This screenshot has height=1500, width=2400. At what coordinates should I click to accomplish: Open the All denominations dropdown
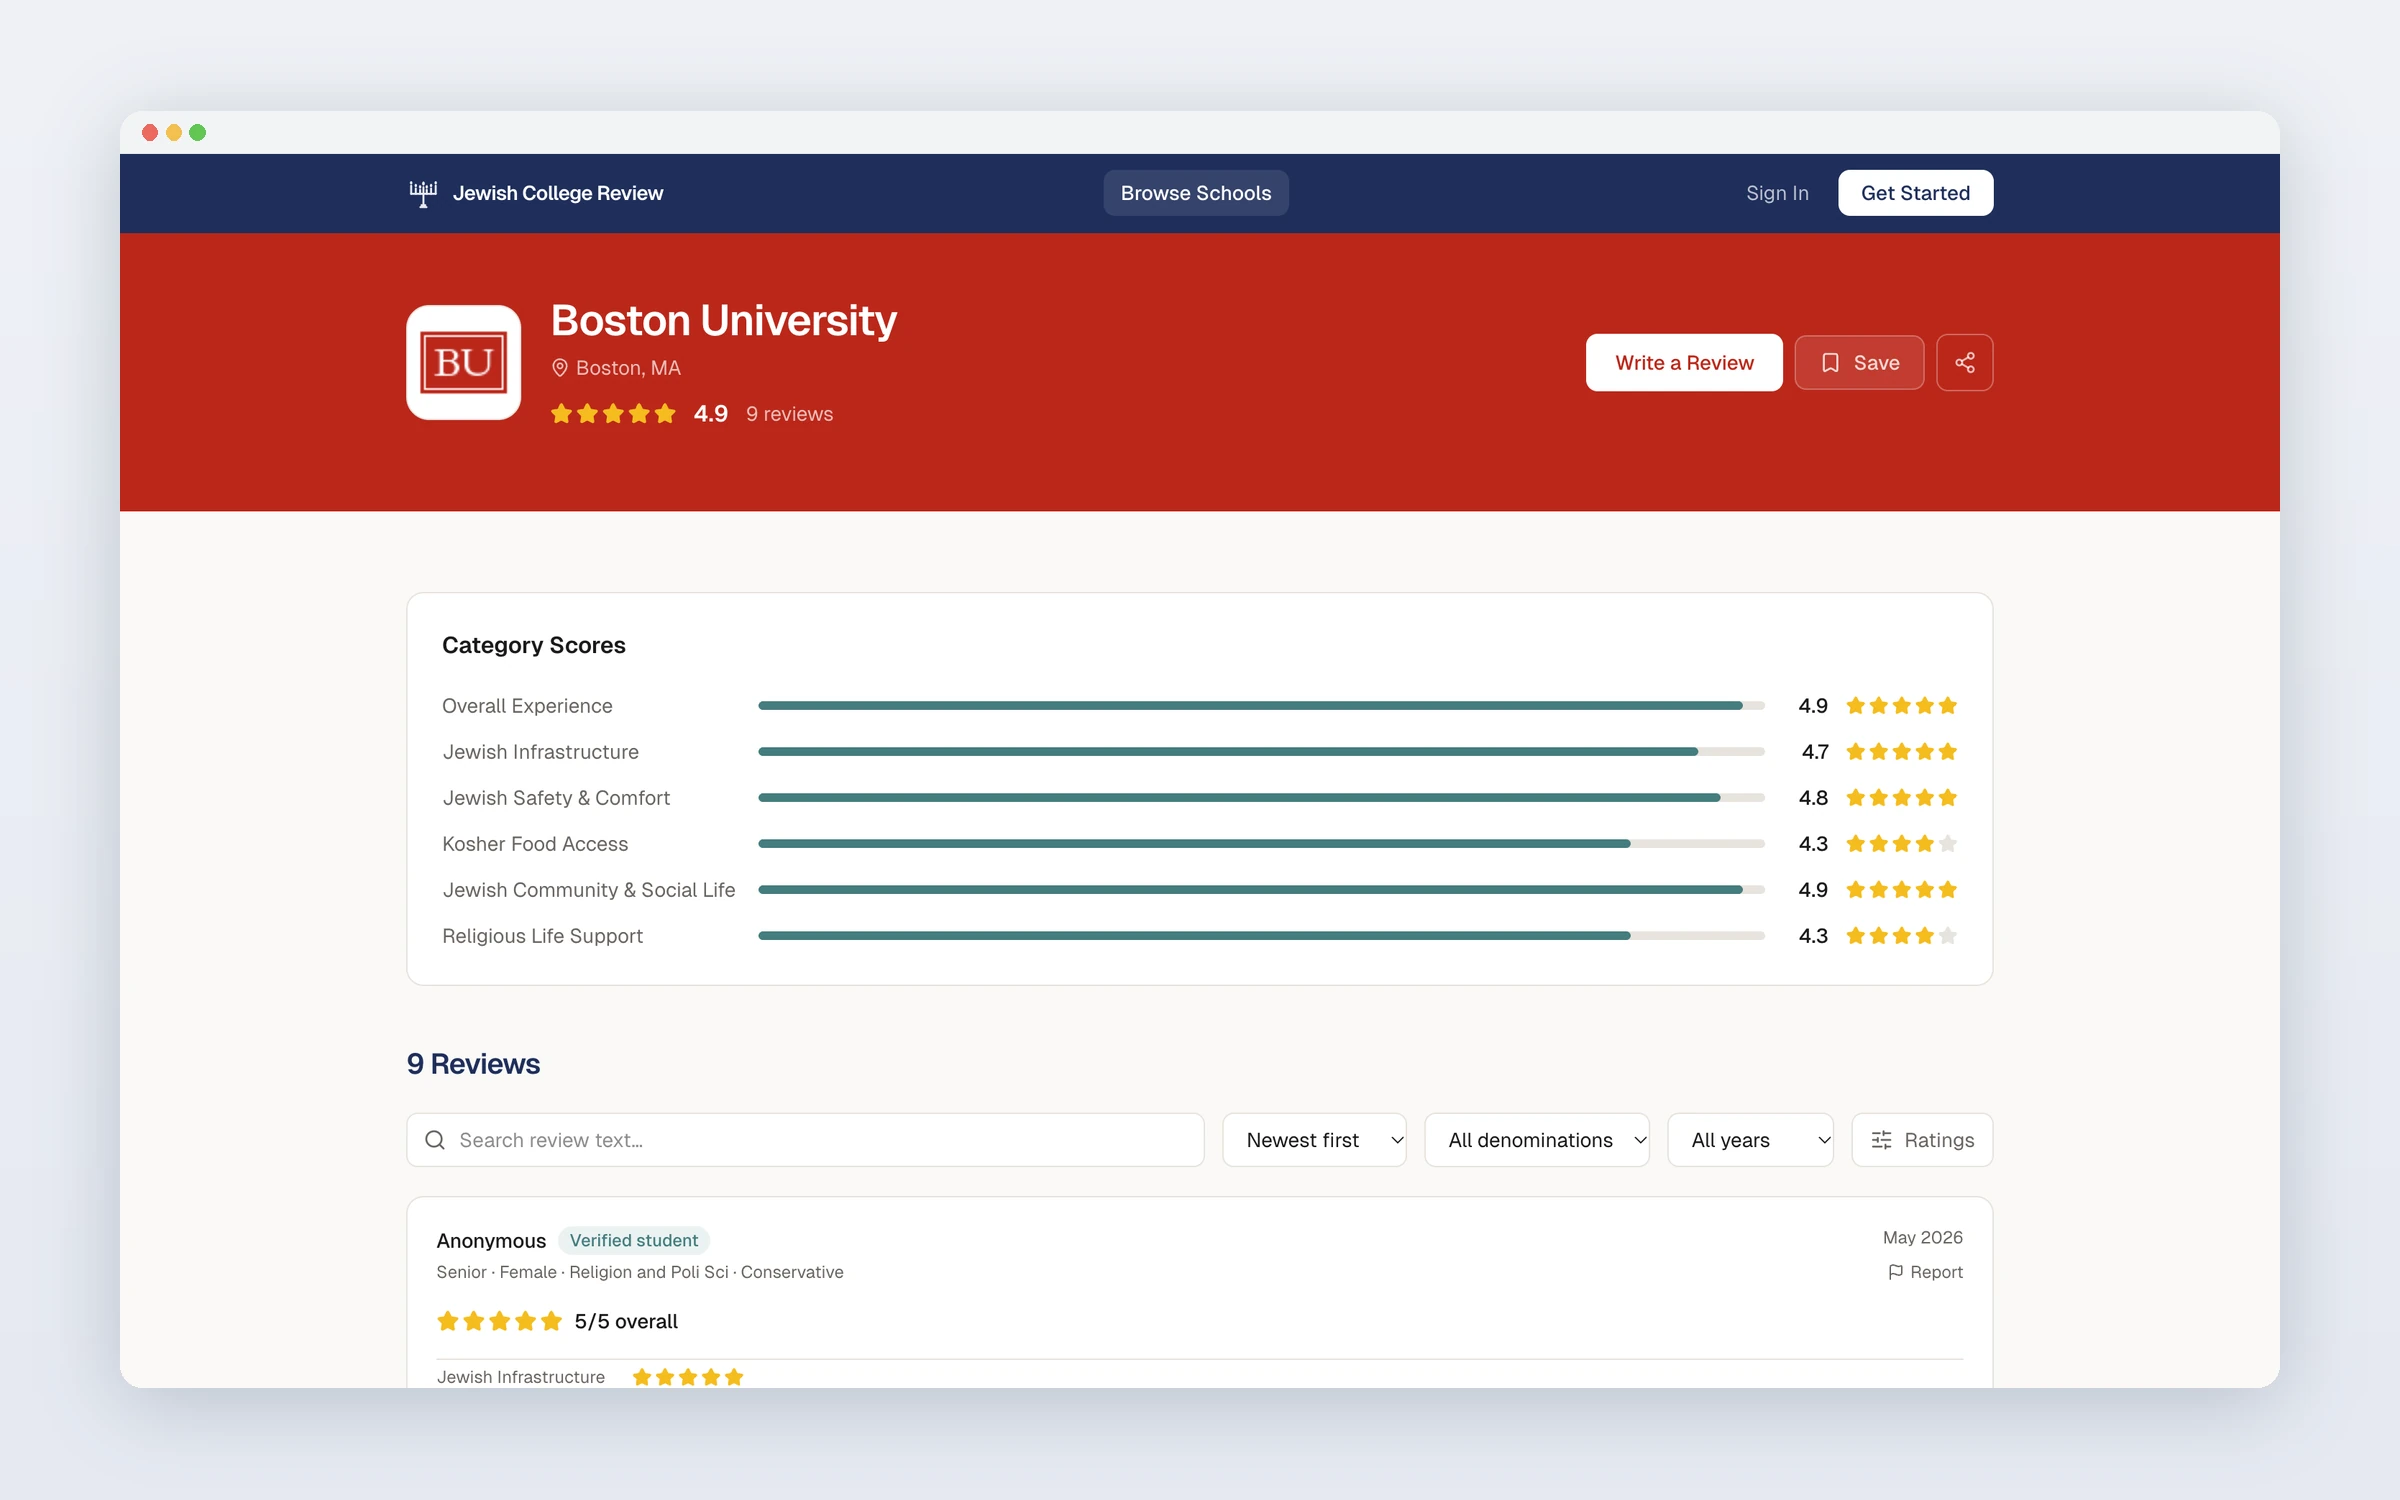pyautogui.click(x=1537, y=1140)
